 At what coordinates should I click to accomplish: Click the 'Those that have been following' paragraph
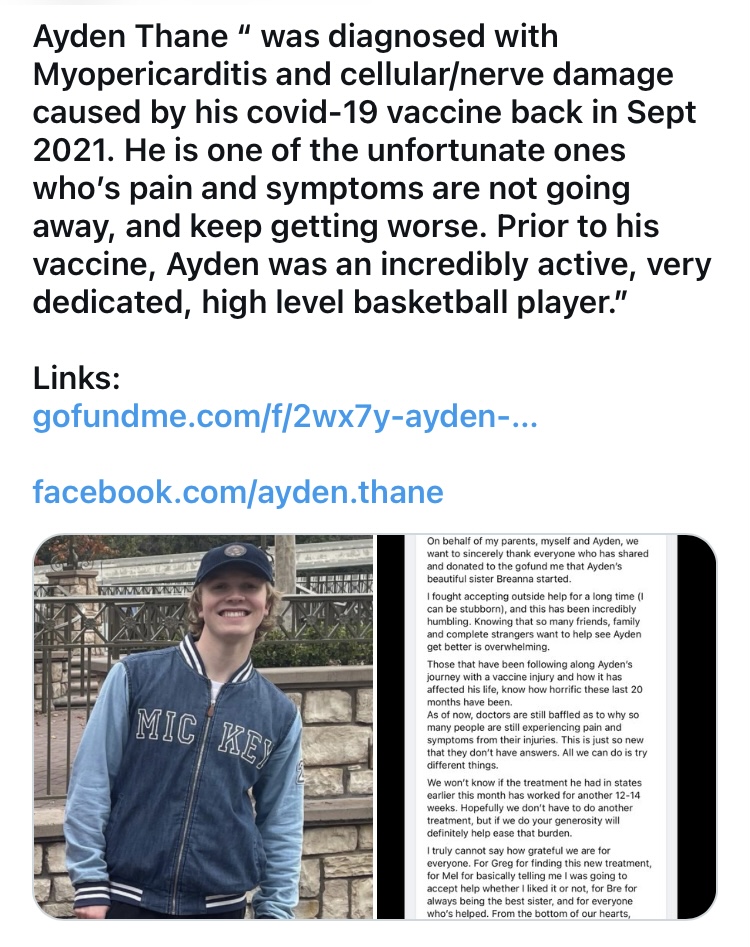point(534,683)
